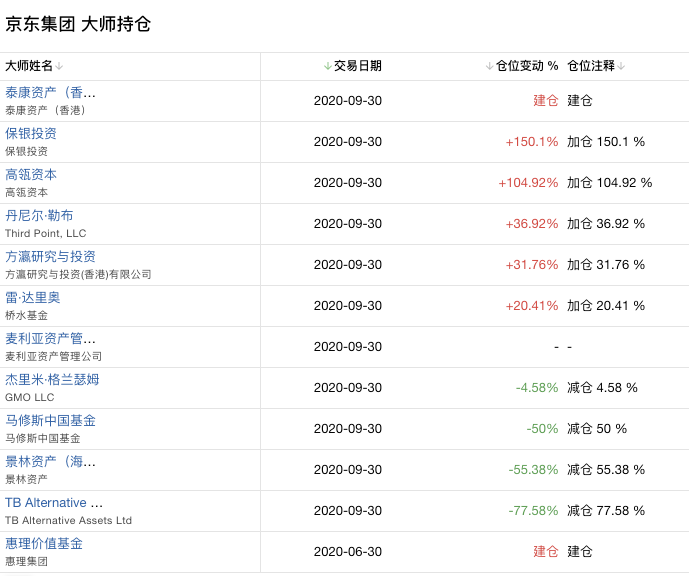Click the red 建仓 value for 惠理价值基金
This screenshot has width=689, height=576.
[x=545, y=551]
